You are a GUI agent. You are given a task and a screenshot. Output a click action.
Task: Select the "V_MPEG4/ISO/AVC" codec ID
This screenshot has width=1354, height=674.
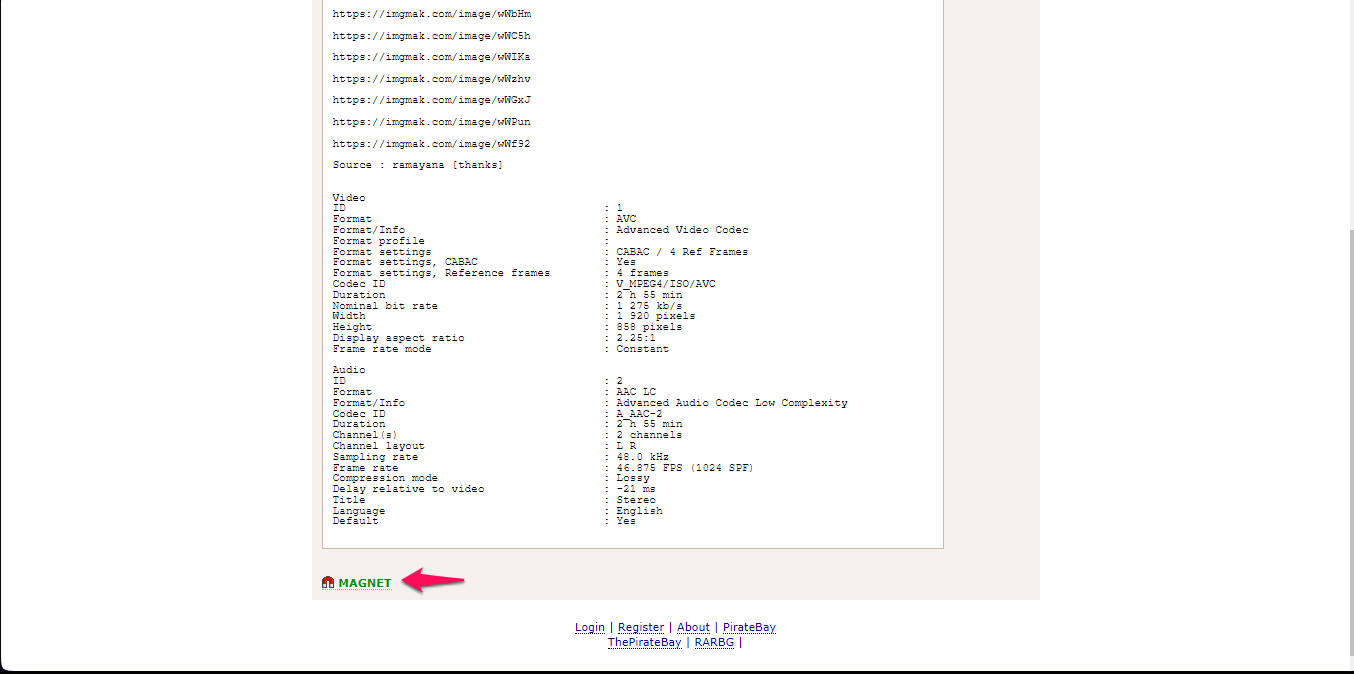click(x=666, y=284)
